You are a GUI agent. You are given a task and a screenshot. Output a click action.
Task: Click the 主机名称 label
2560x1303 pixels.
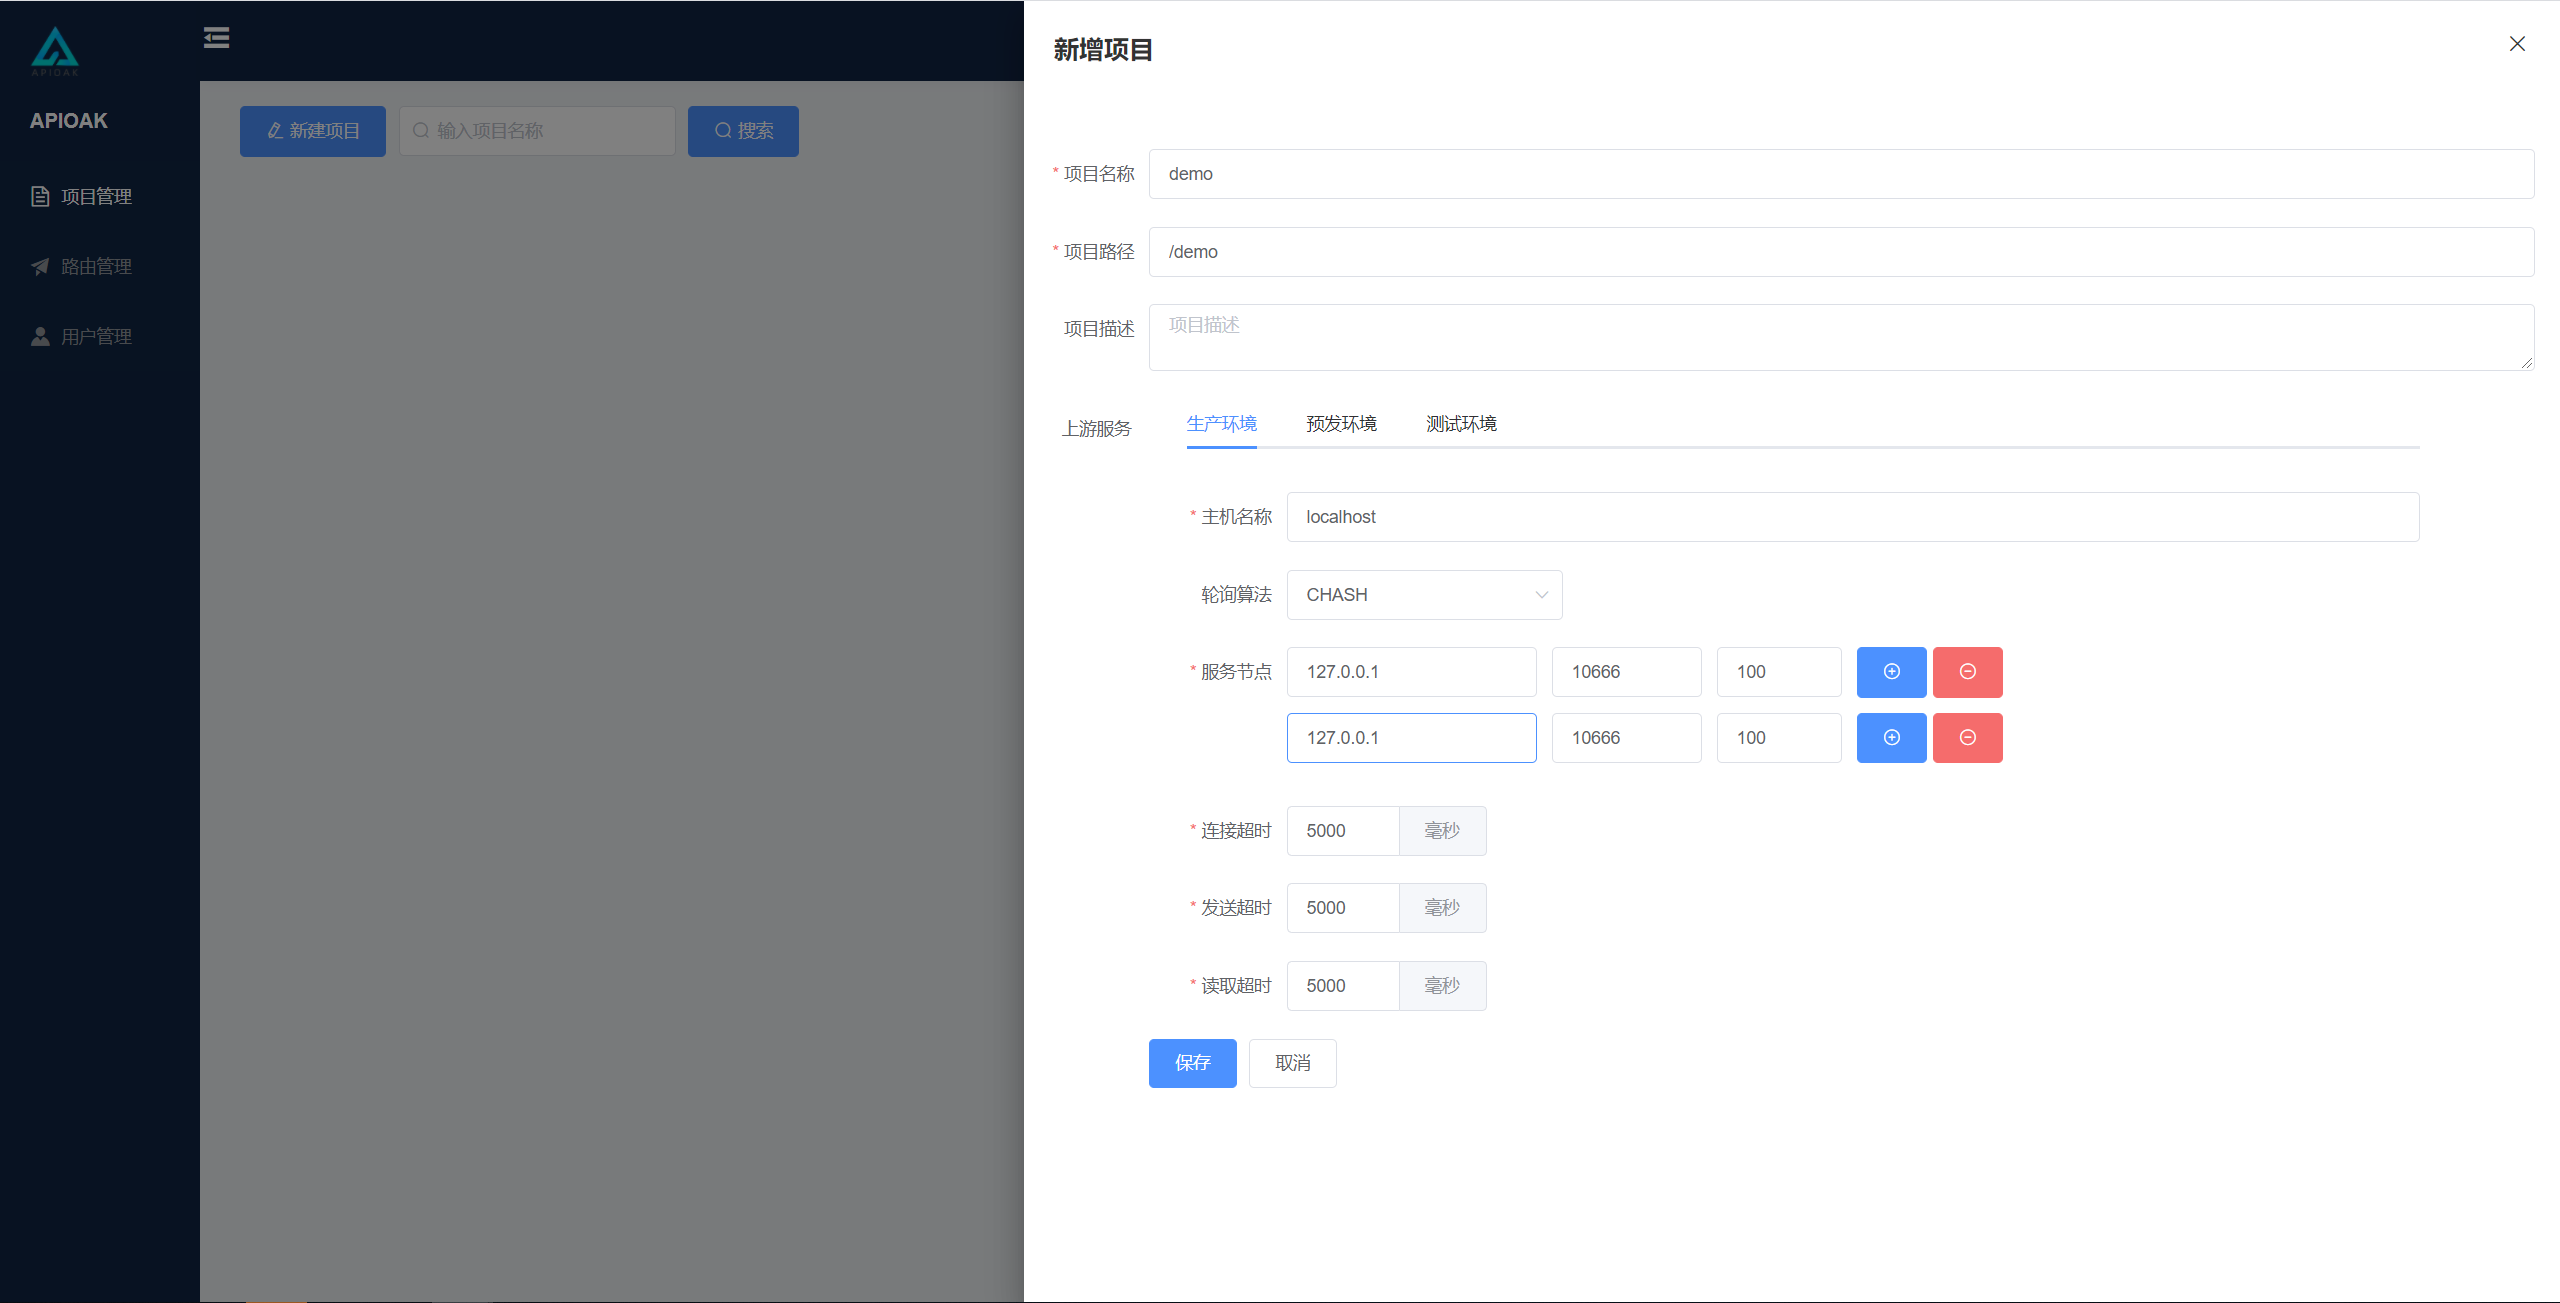[x=1236, y=517]
